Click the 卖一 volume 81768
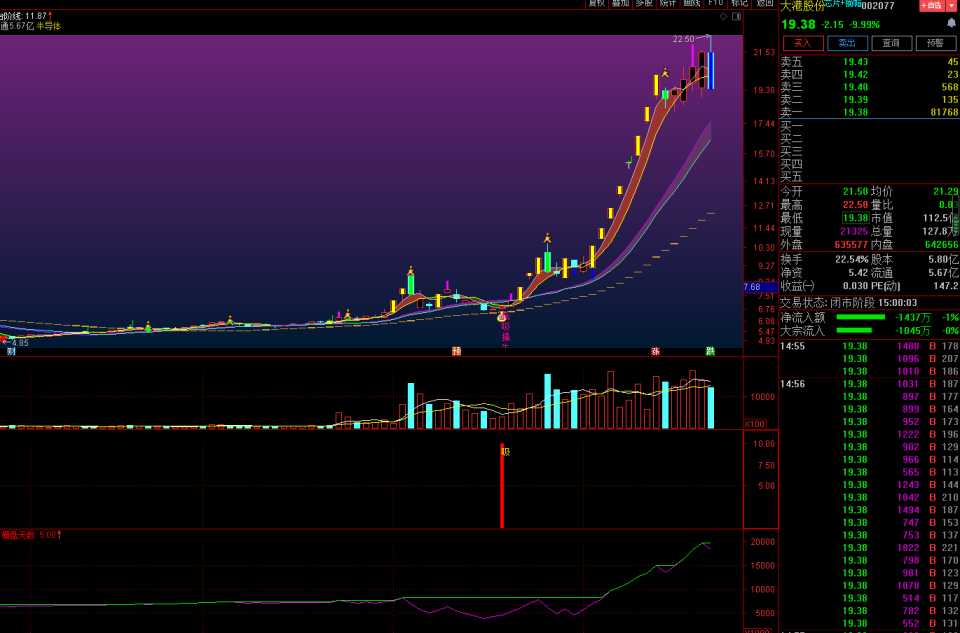The image size is (960, 633). click(x=943, y=113)
